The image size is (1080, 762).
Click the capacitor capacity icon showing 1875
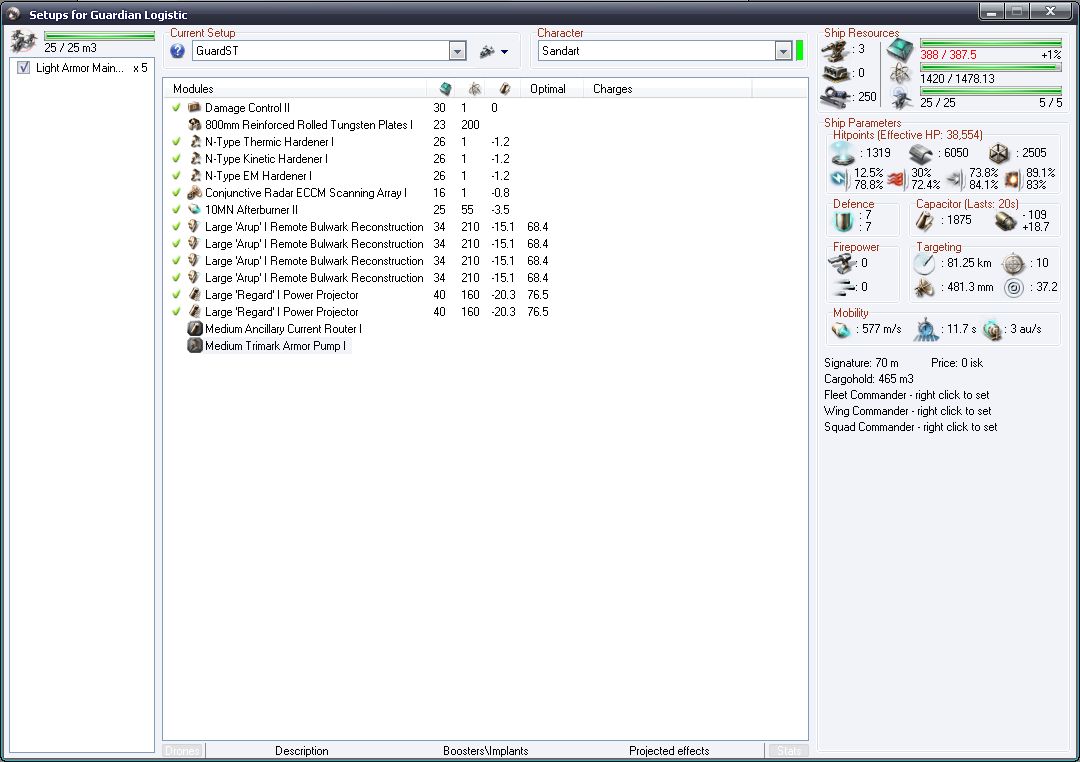(x=924, y=221)
